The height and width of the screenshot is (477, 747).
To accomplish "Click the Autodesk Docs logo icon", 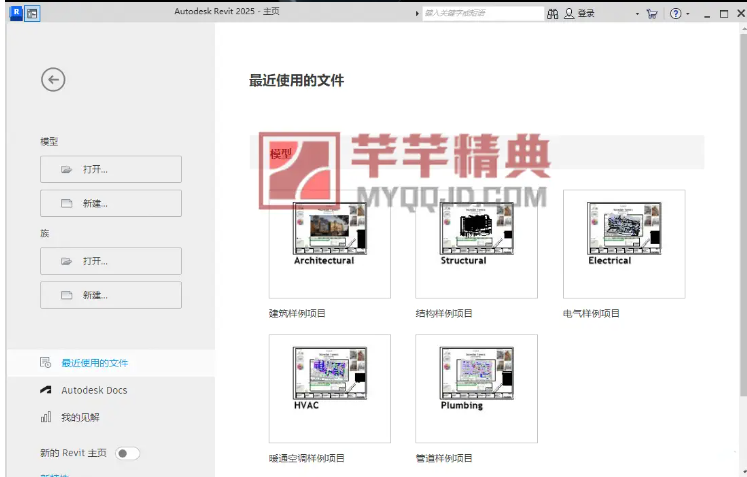I will coord(46,390).
